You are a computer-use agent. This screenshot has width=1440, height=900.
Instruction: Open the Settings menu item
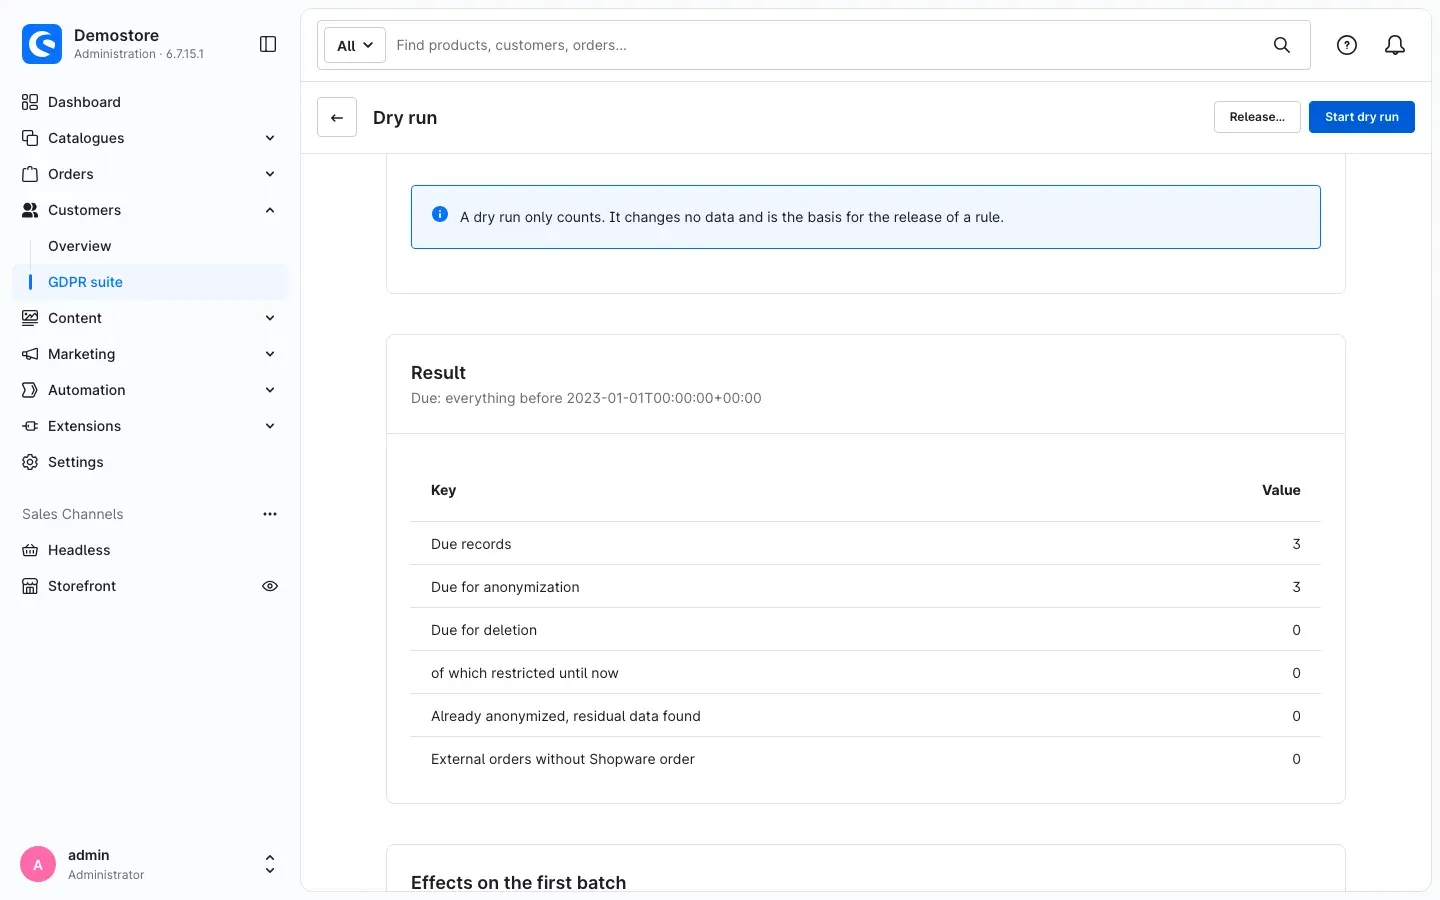pos(150,462)
